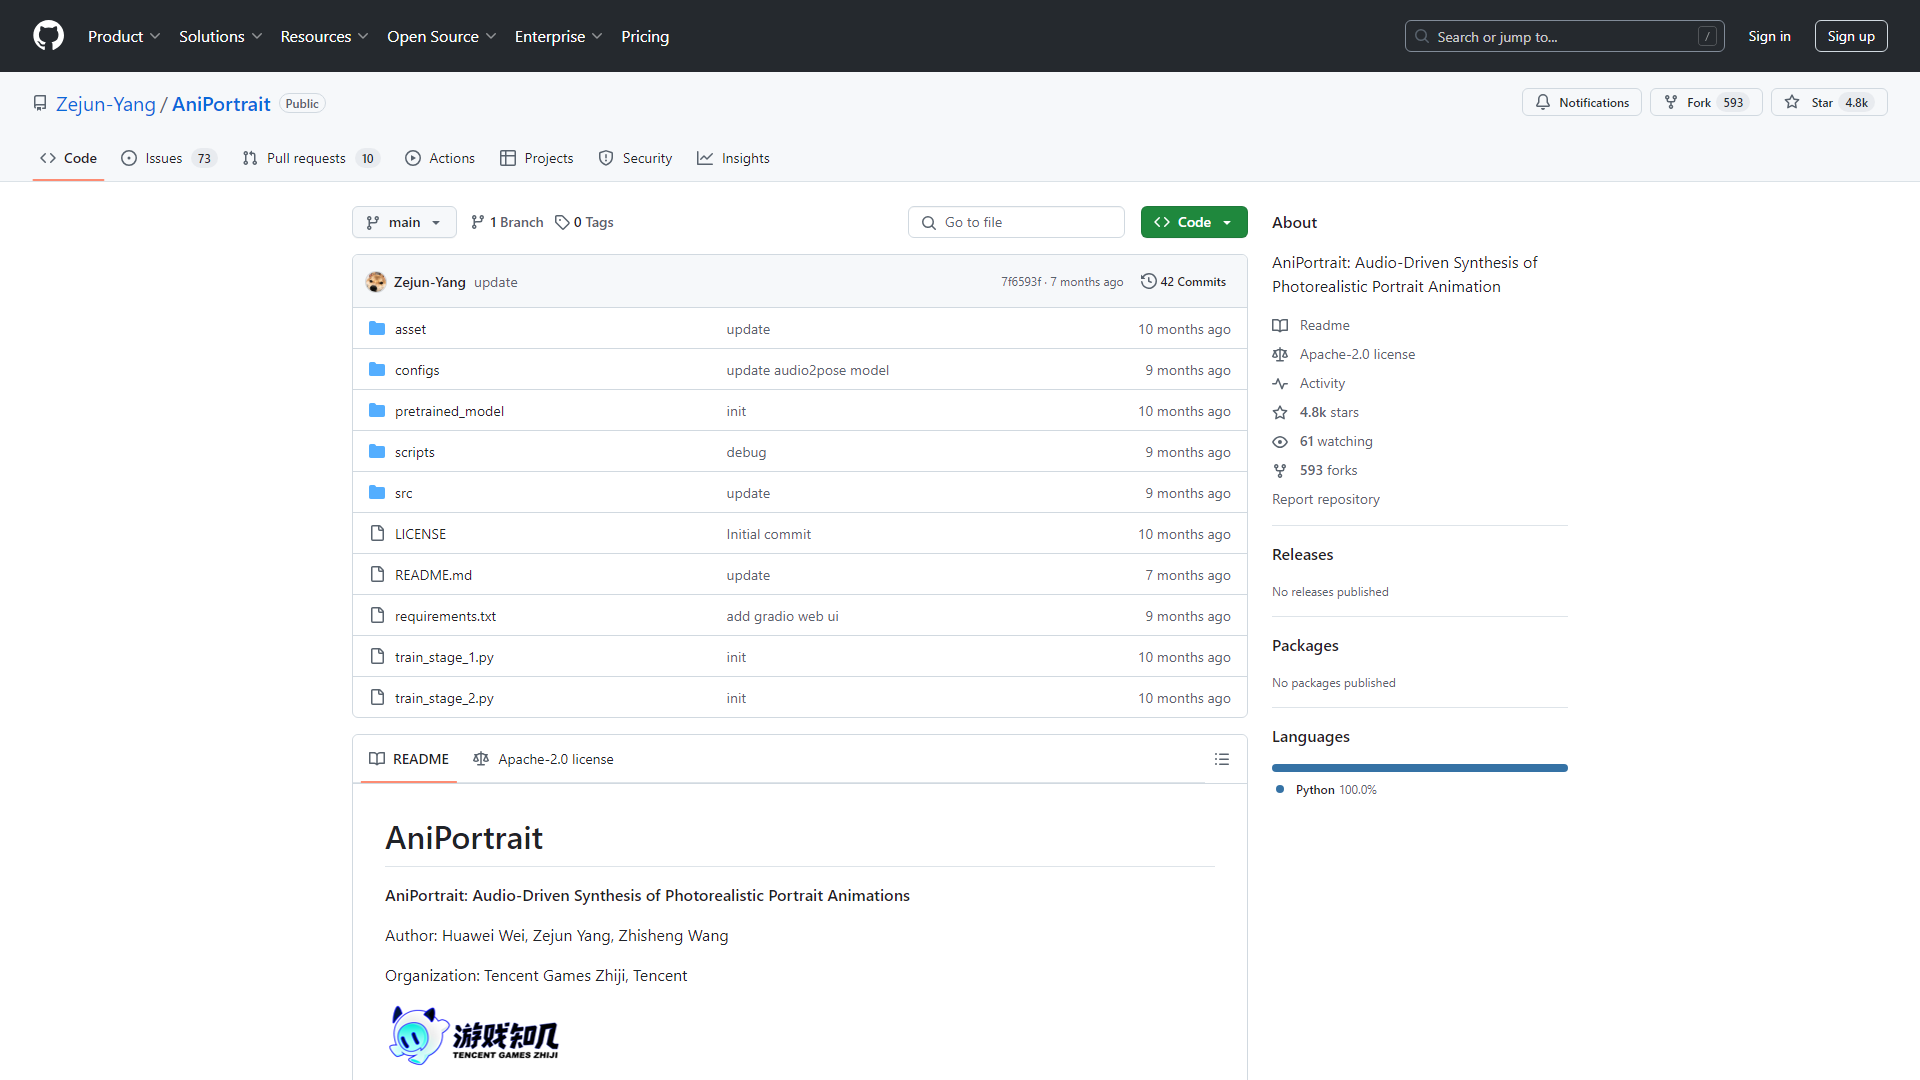Open the Zejun-Yang owner profile link
The image size is (1920, 1080).
pos(106,104)
